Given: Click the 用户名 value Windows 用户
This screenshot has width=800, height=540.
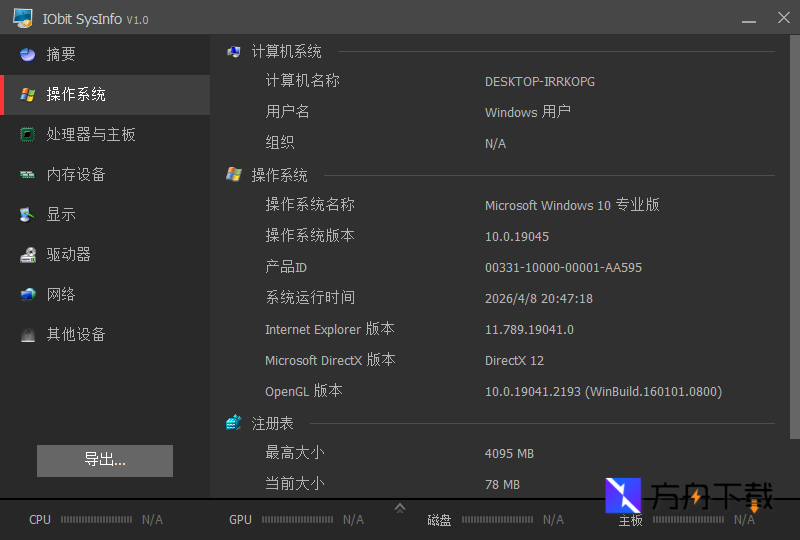Looking at the screenshot, I should [x=528, y=112].
